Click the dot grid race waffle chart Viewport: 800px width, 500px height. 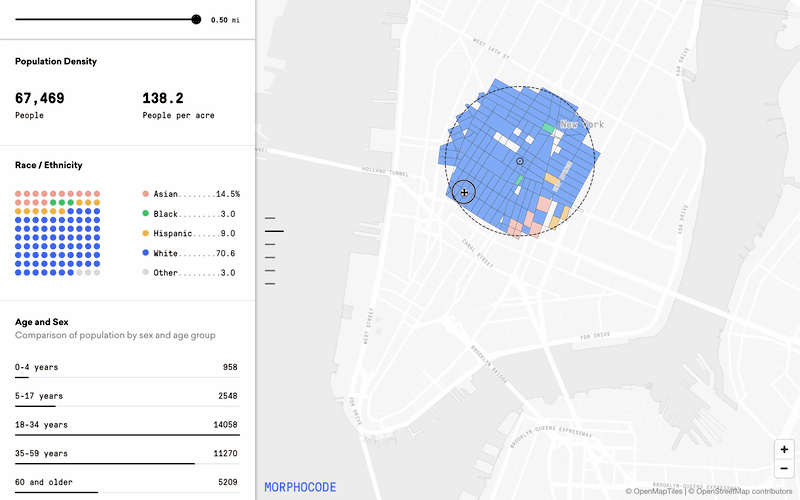pos(58,233)
